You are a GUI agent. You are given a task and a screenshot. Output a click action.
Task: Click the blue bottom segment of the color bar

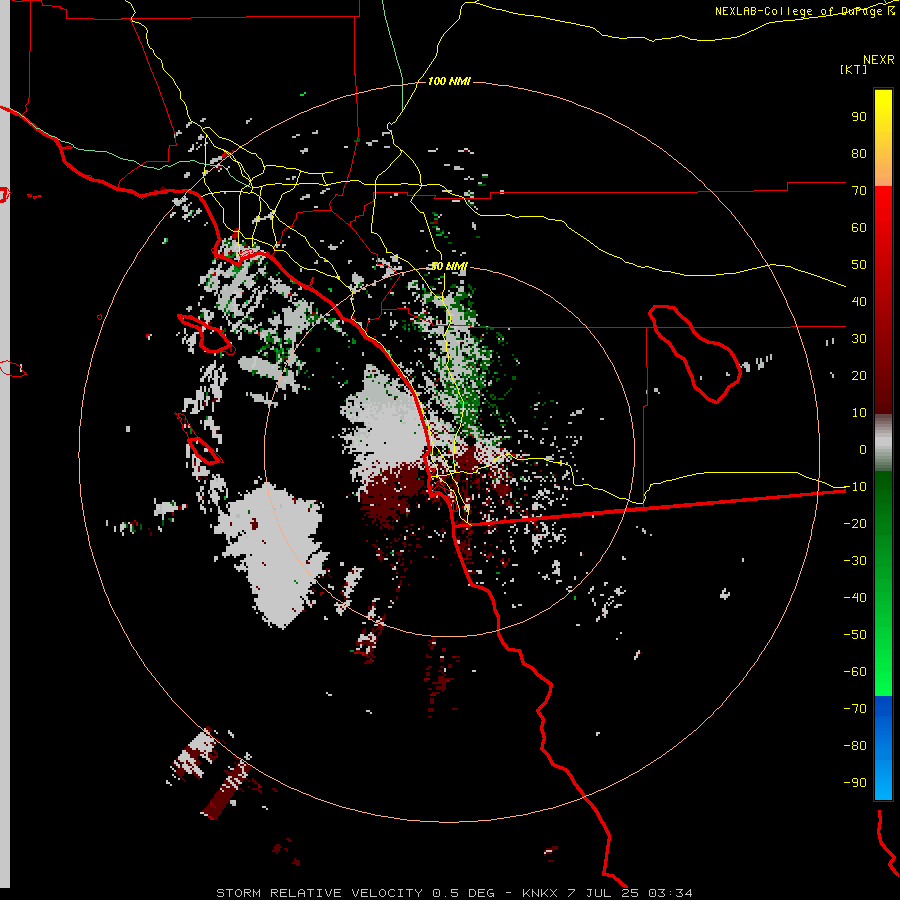click(883, 748)
